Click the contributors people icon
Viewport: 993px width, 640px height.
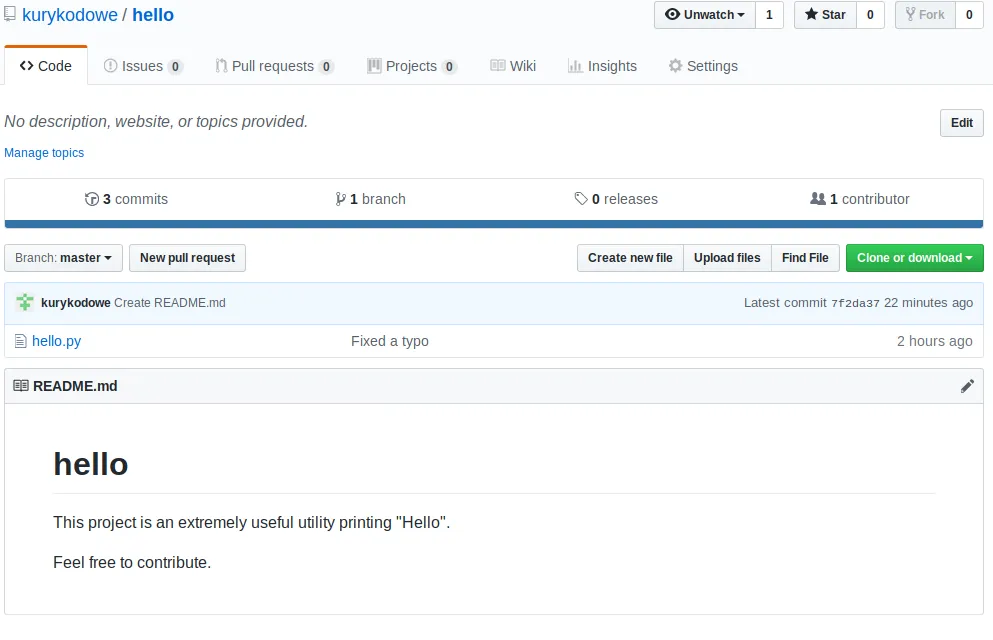818,199
